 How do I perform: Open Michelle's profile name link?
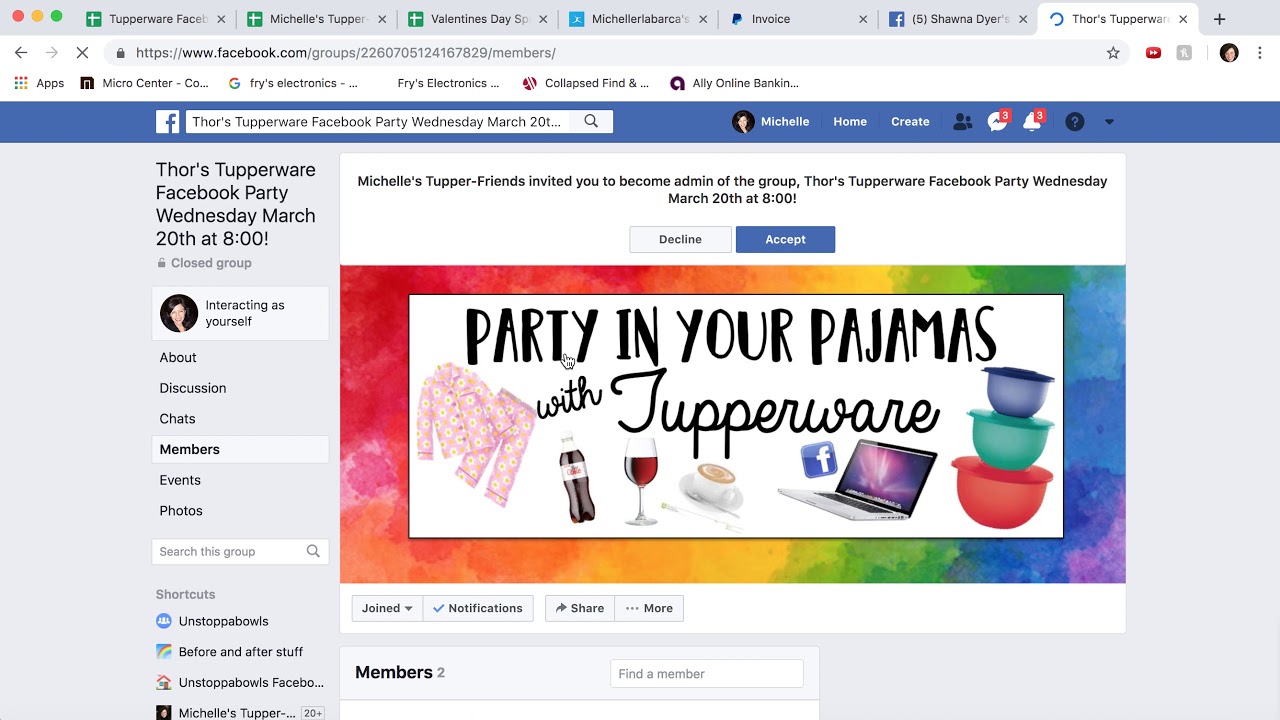click(785, 122)
